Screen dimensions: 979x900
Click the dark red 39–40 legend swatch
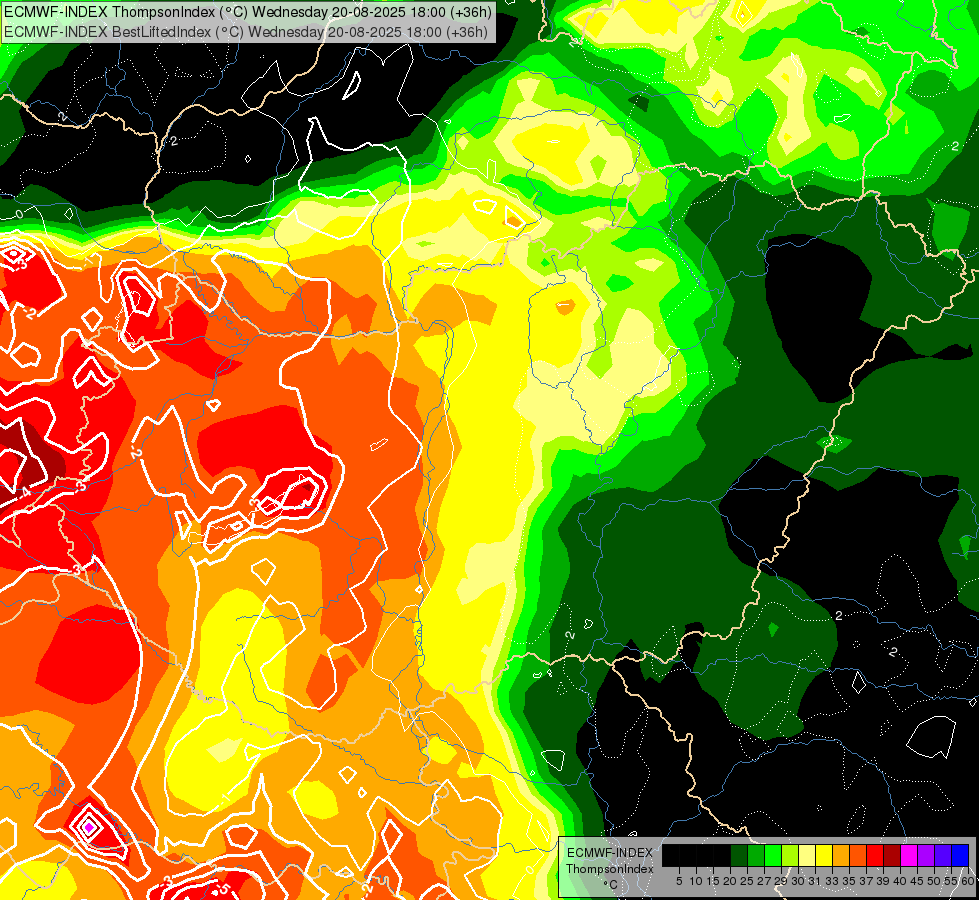(892, 856)
